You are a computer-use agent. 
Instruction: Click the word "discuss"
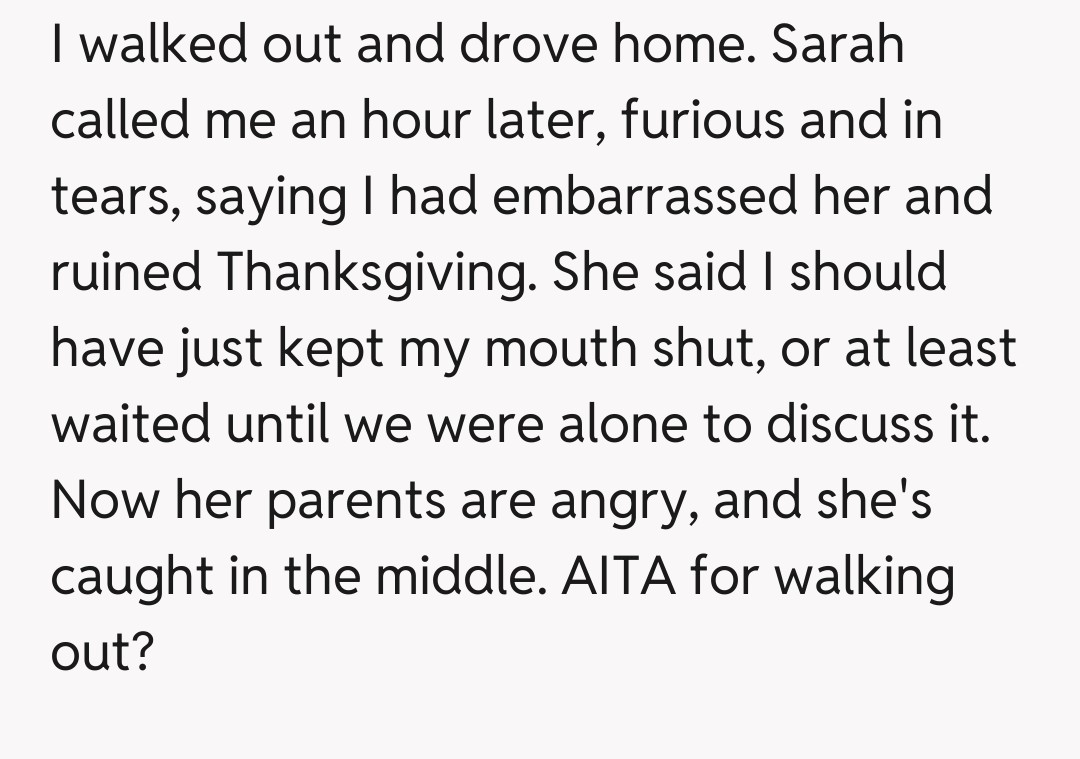tap(853, 424)
